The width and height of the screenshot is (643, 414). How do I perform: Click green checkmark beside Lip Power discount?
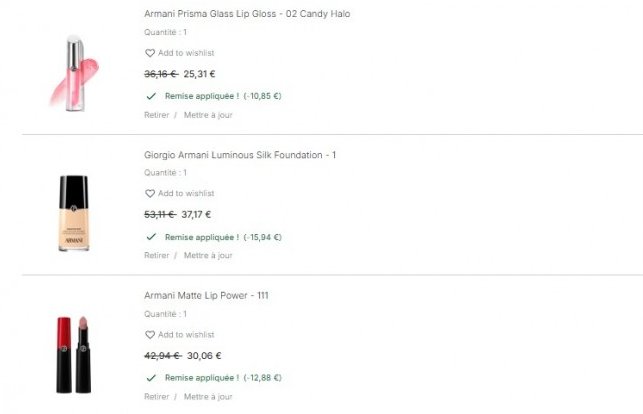pyautogui.click(x=151, y=378)
